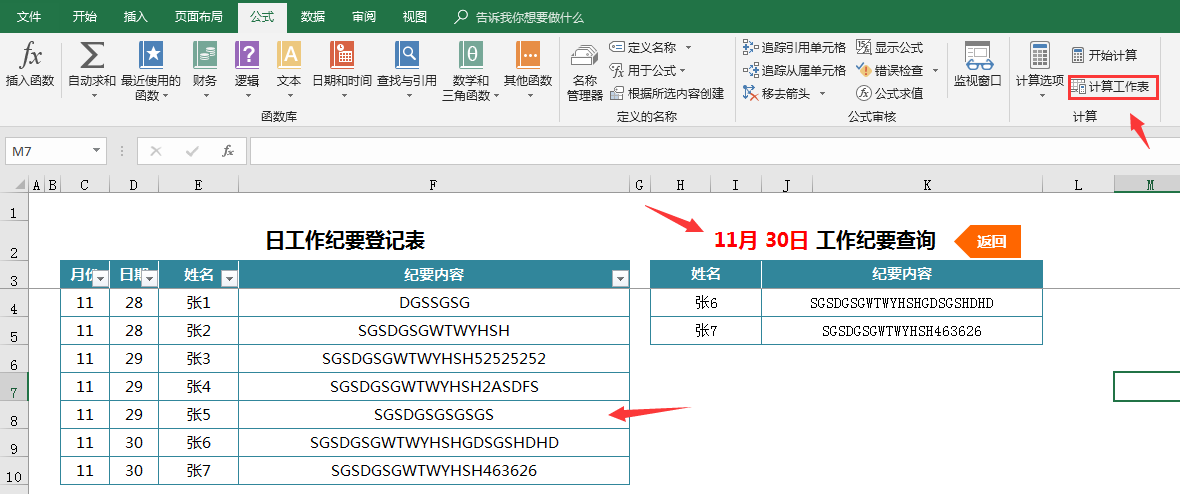Open the Text (文本) functions icon
The width and height of the screenshot is (1180, 494).
289,55
